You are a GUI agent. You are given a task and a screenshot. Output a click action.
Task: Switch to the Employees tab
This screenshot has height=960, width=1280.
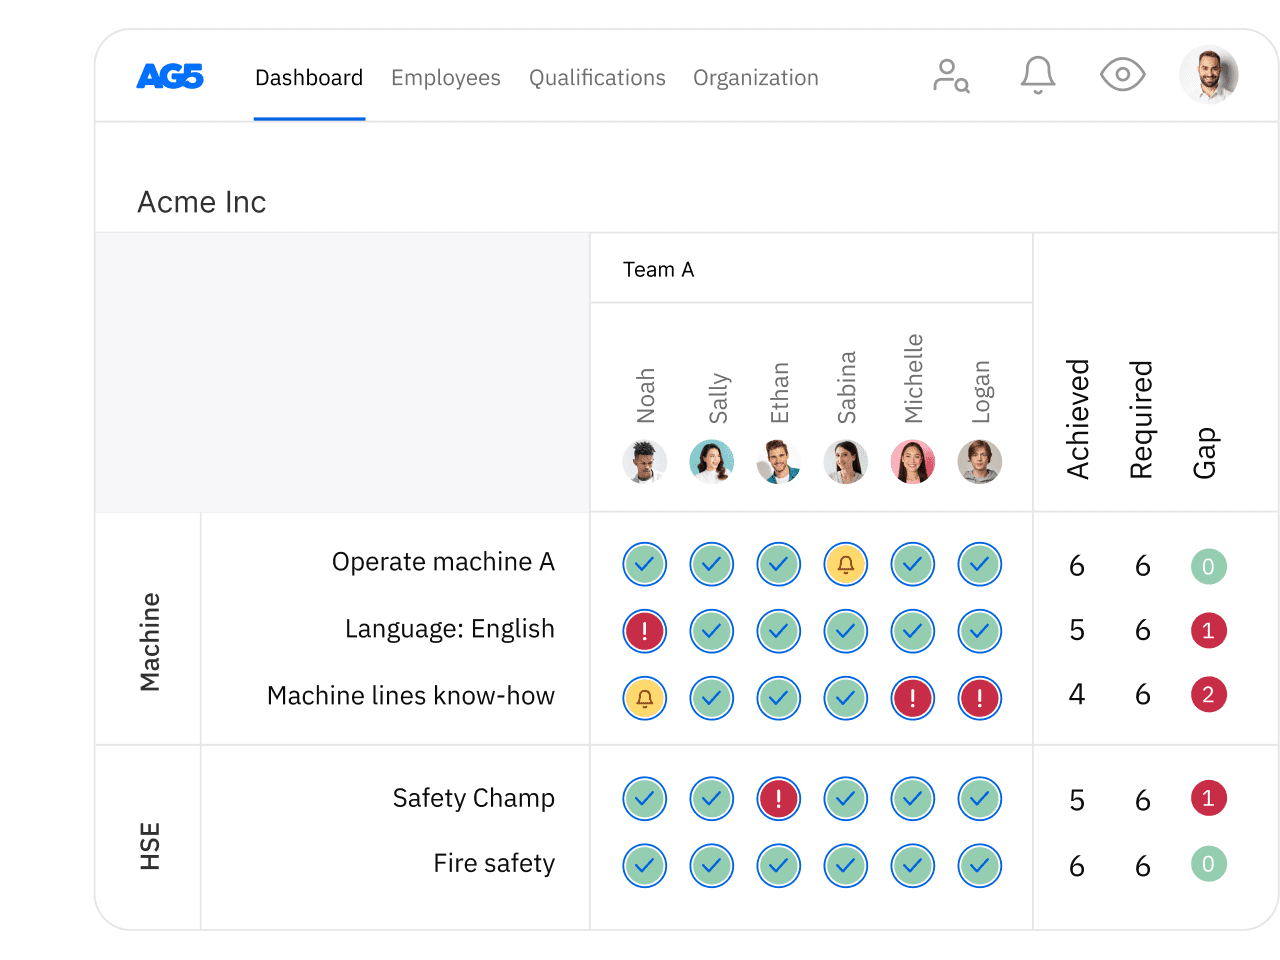click(445, 77)
